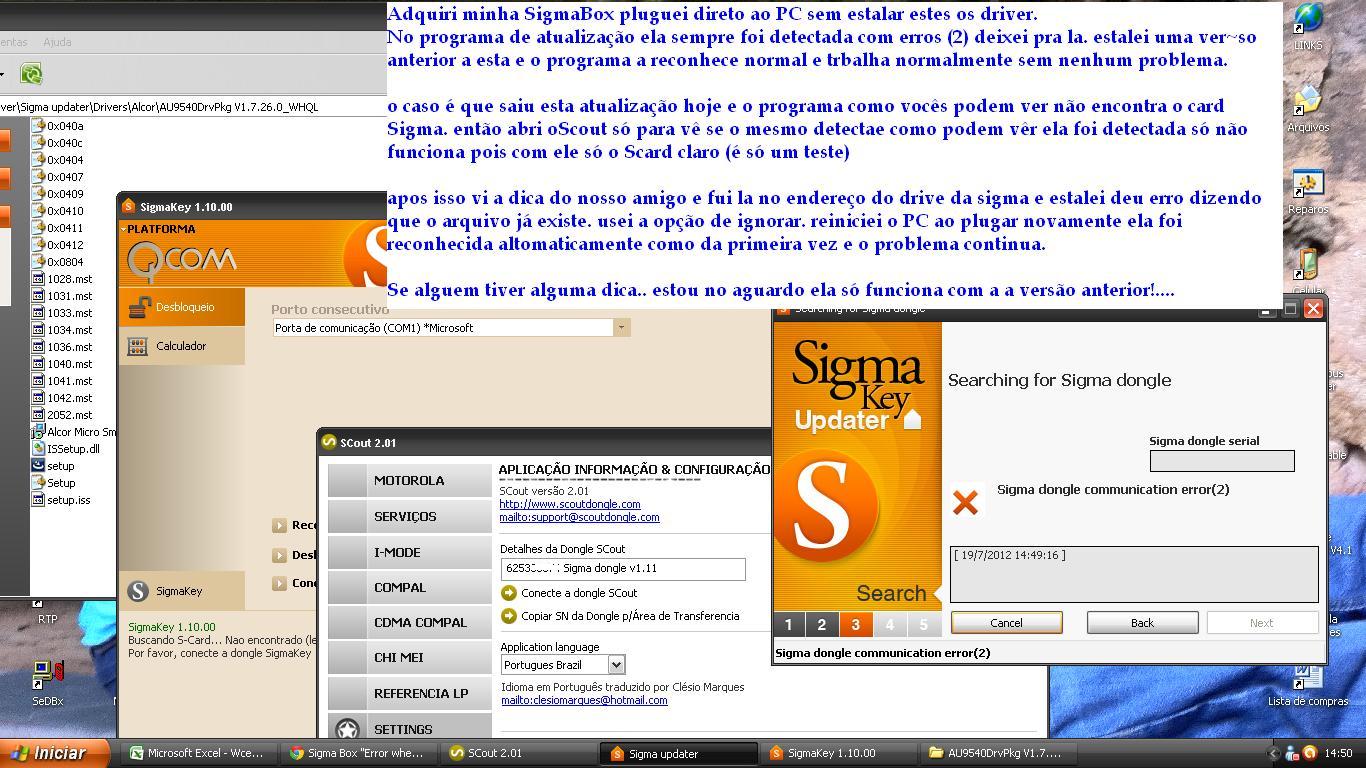Open the RTP desktop shortcut
Viewport: 1366px width, 768px height.
[x=47, y=612]
